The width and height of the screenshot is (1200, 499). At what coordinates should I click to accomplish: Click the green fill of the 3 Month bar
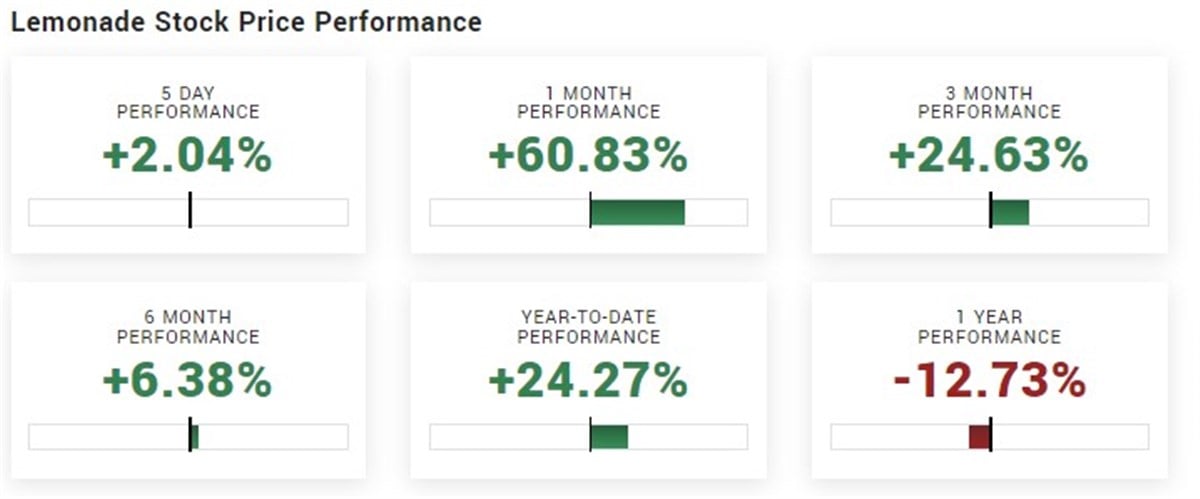click(x=1010, y=212)
